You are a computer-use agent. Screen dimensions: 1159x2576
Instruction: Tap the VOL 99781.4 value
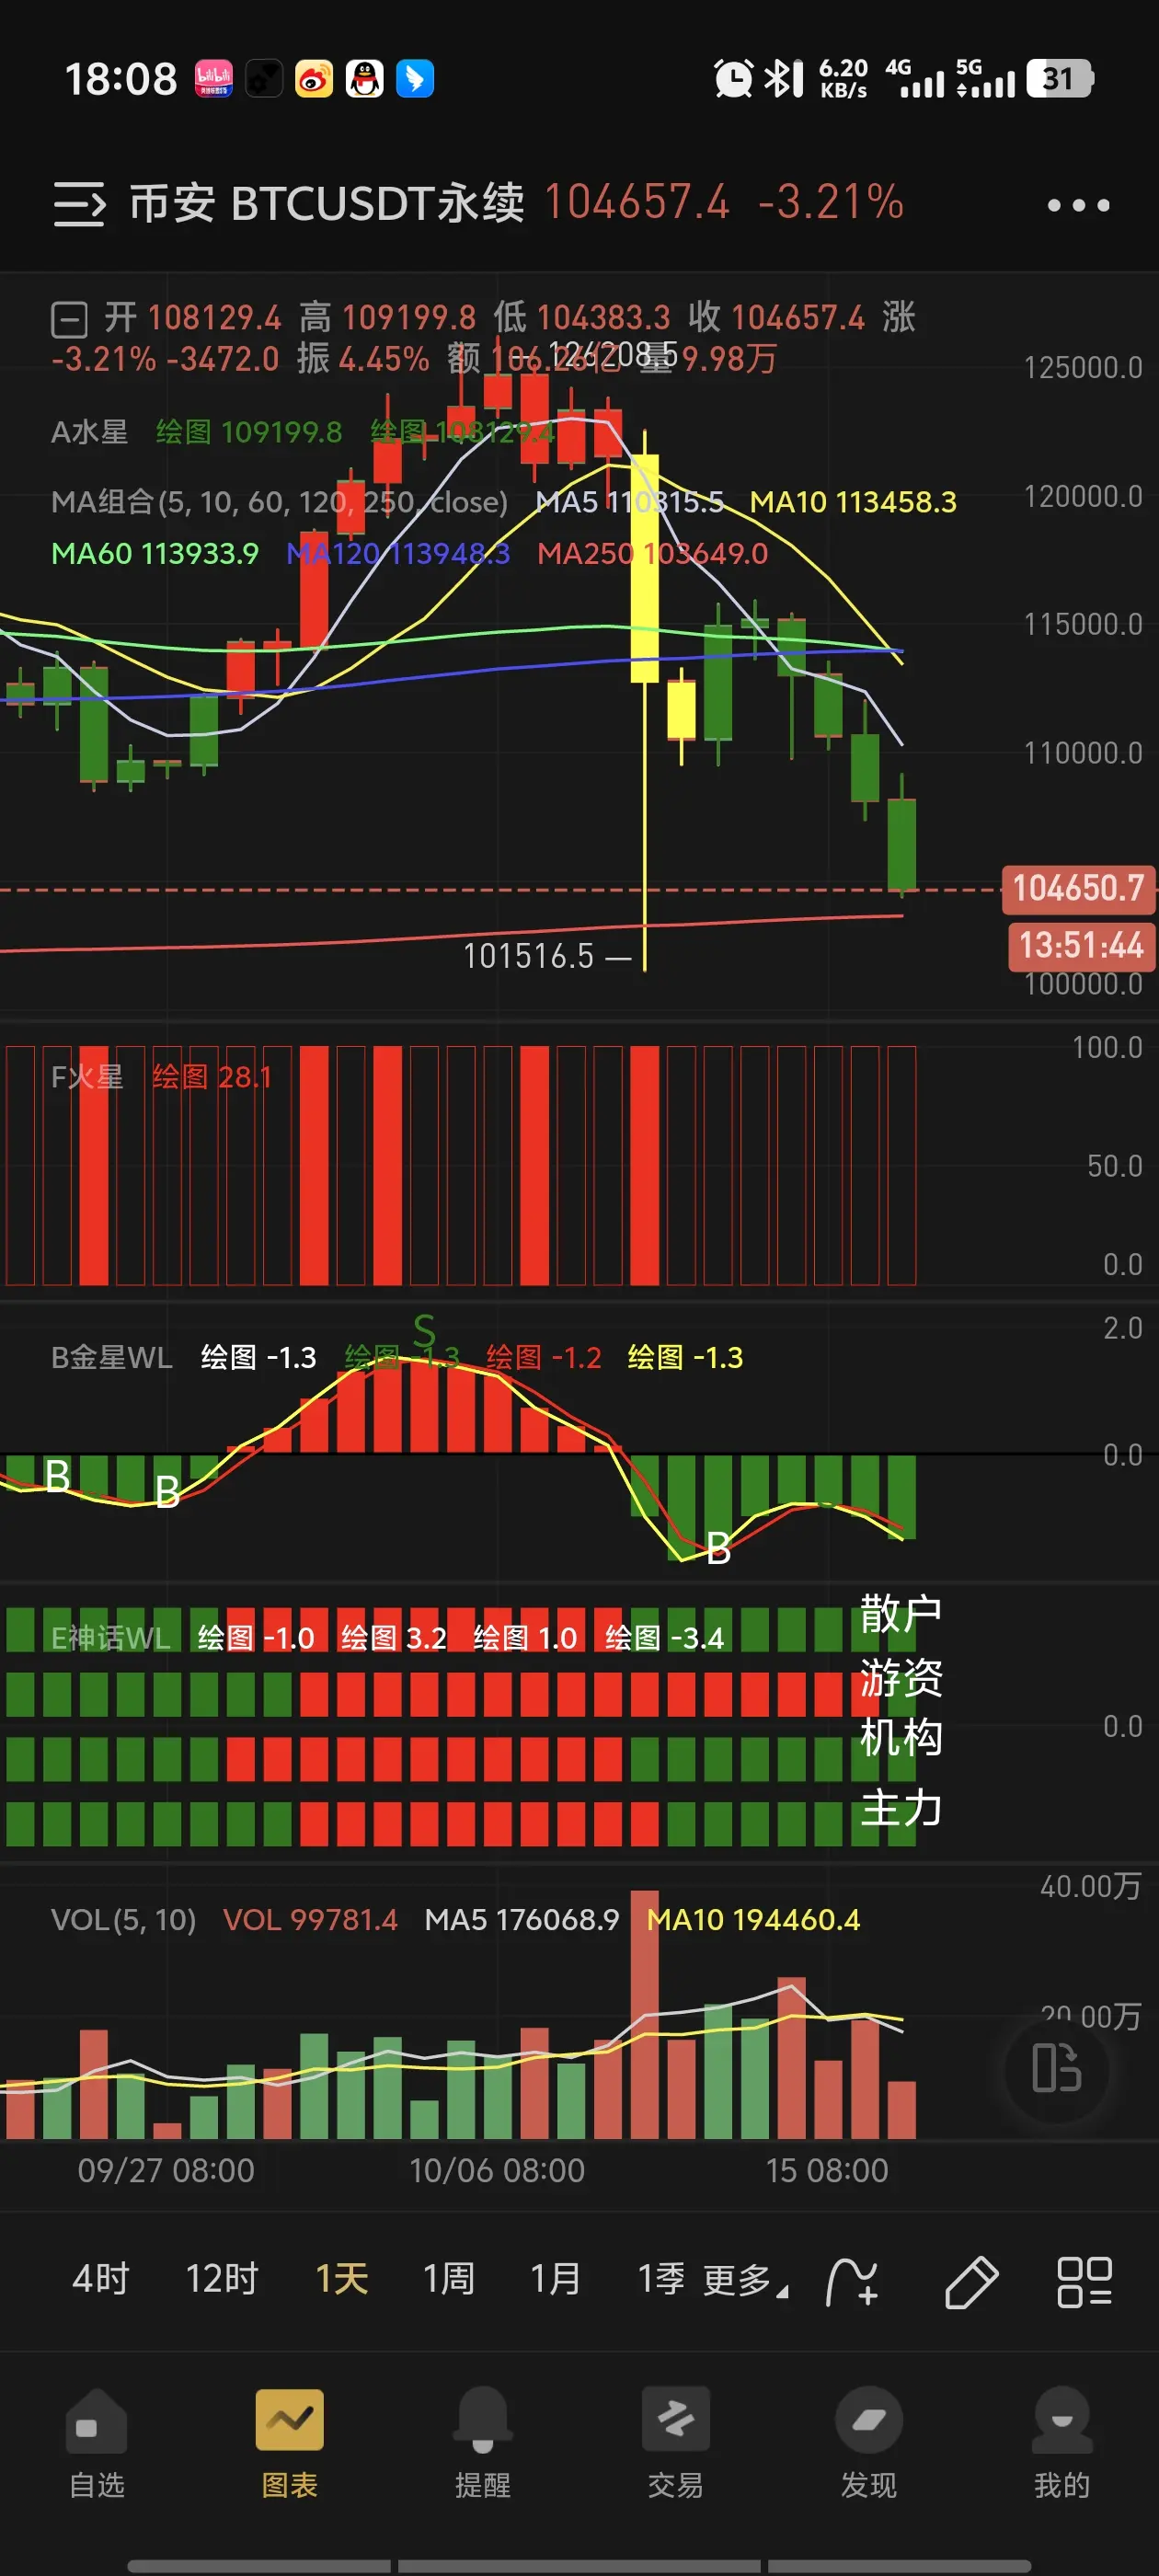[310, 1920]
